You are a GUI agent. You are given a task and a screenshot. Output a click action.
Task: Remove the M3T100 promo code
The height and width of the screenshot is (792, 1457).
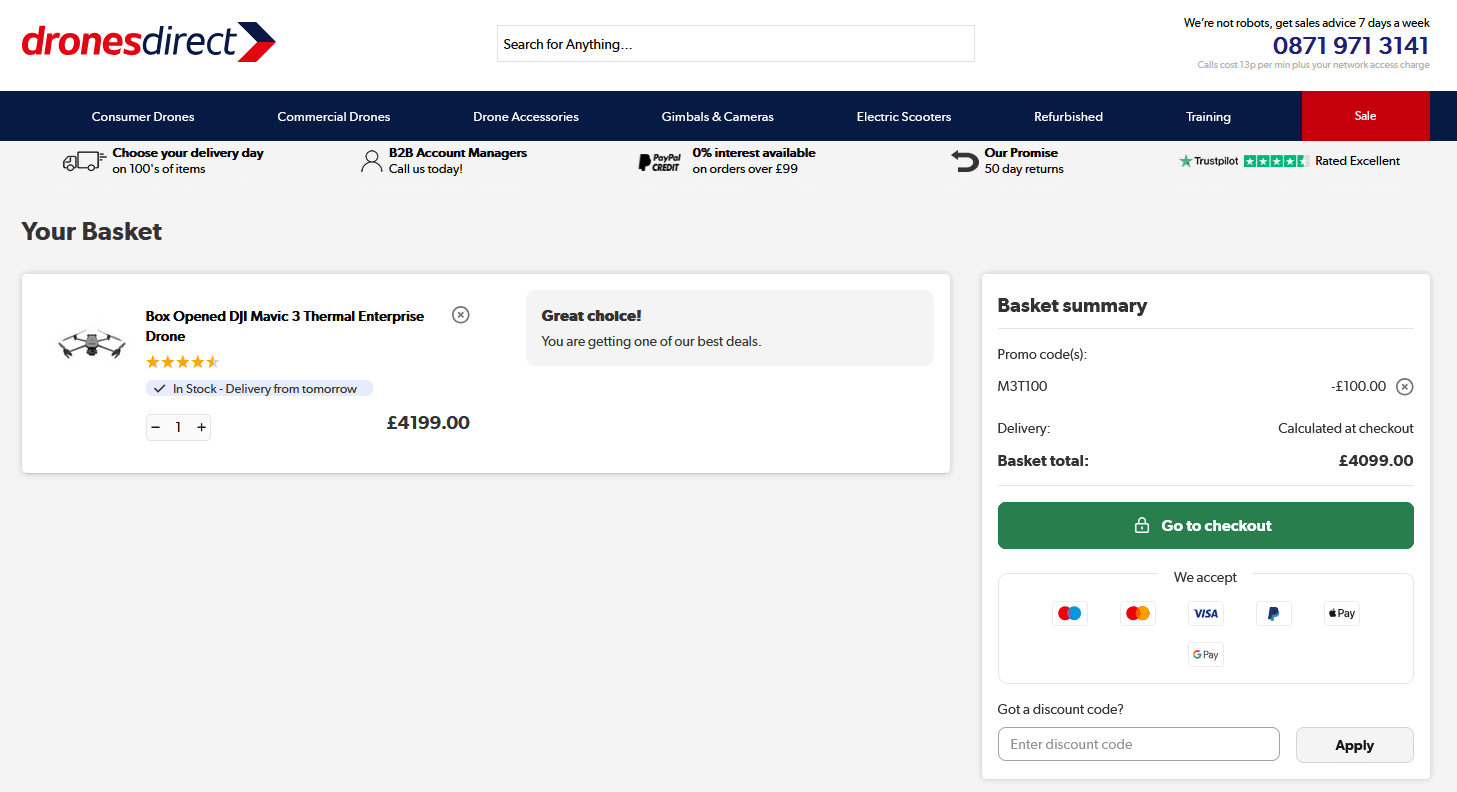[x=1404, y=387]
